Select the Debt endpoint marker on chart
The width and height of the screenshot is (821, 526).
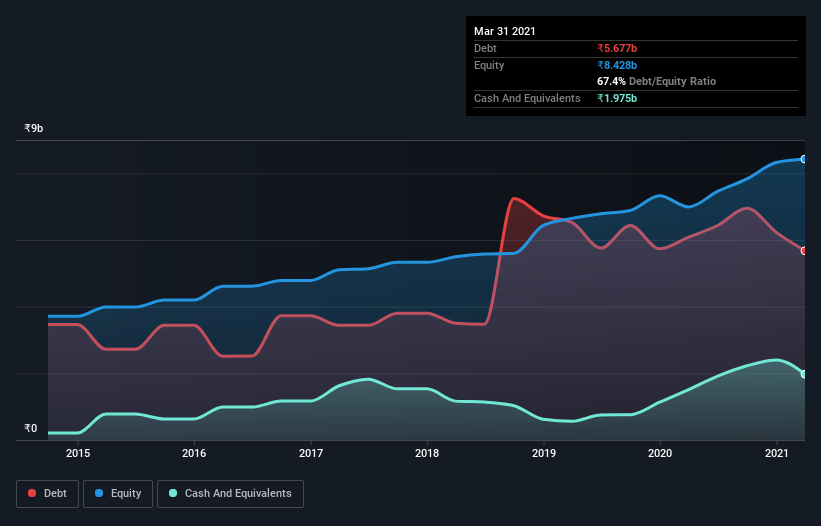(x=804, y=251)
